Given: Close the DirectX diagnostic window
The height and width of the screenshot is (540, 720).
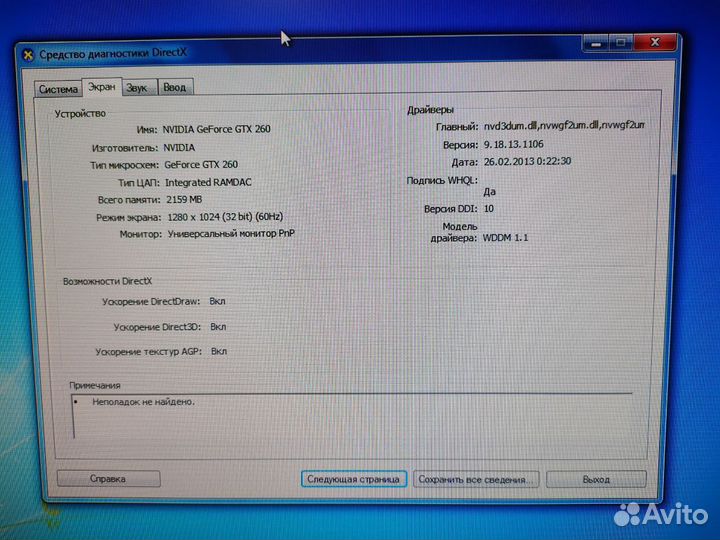Looking at the screenshot, I should [655, 42].
